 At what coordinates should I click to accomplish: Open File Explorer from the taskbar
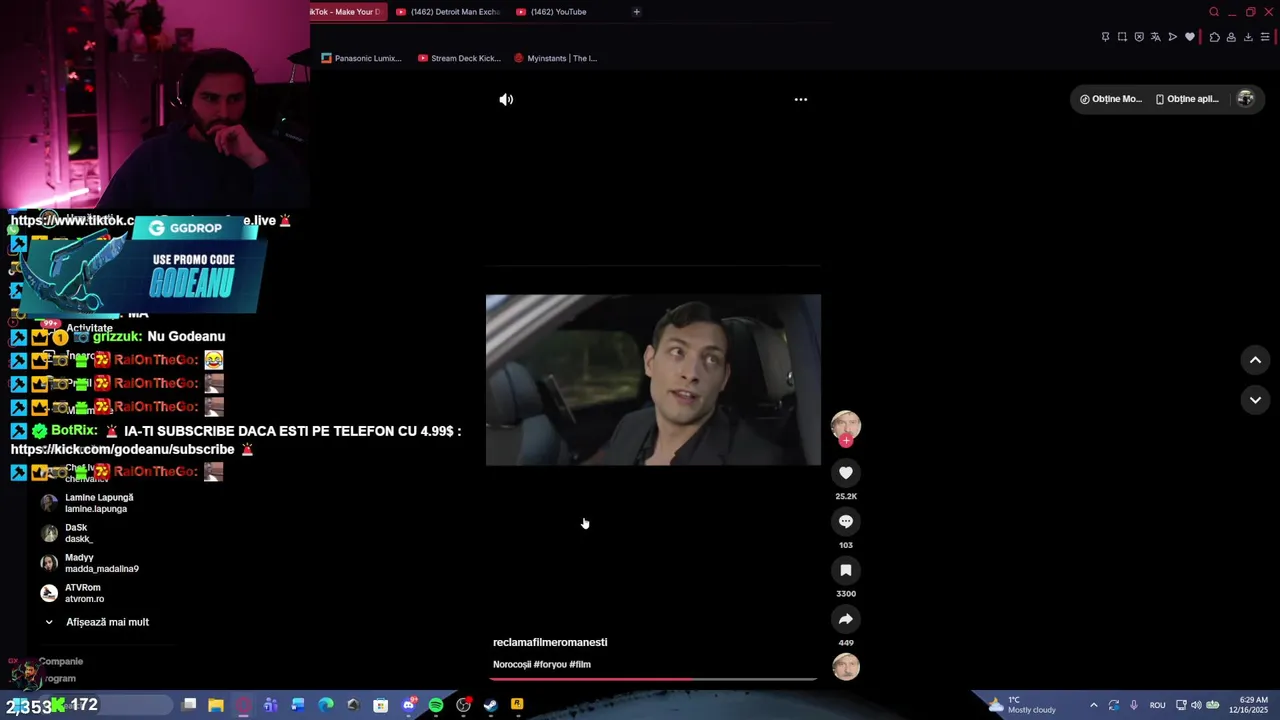[216, 705]
